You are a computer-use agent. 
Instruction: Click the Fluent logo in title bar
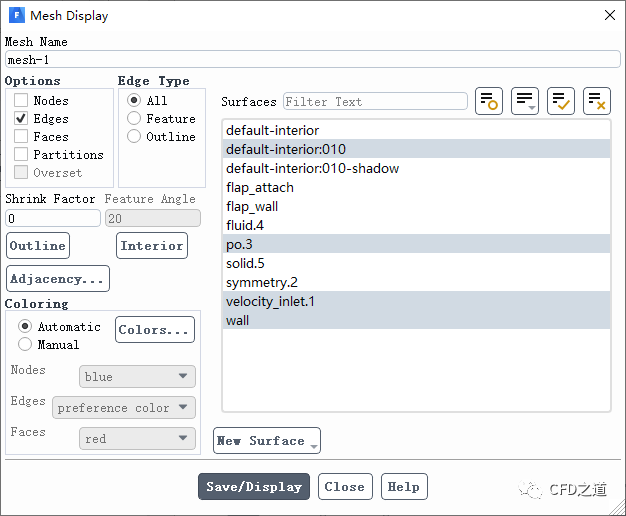(17, 16)
